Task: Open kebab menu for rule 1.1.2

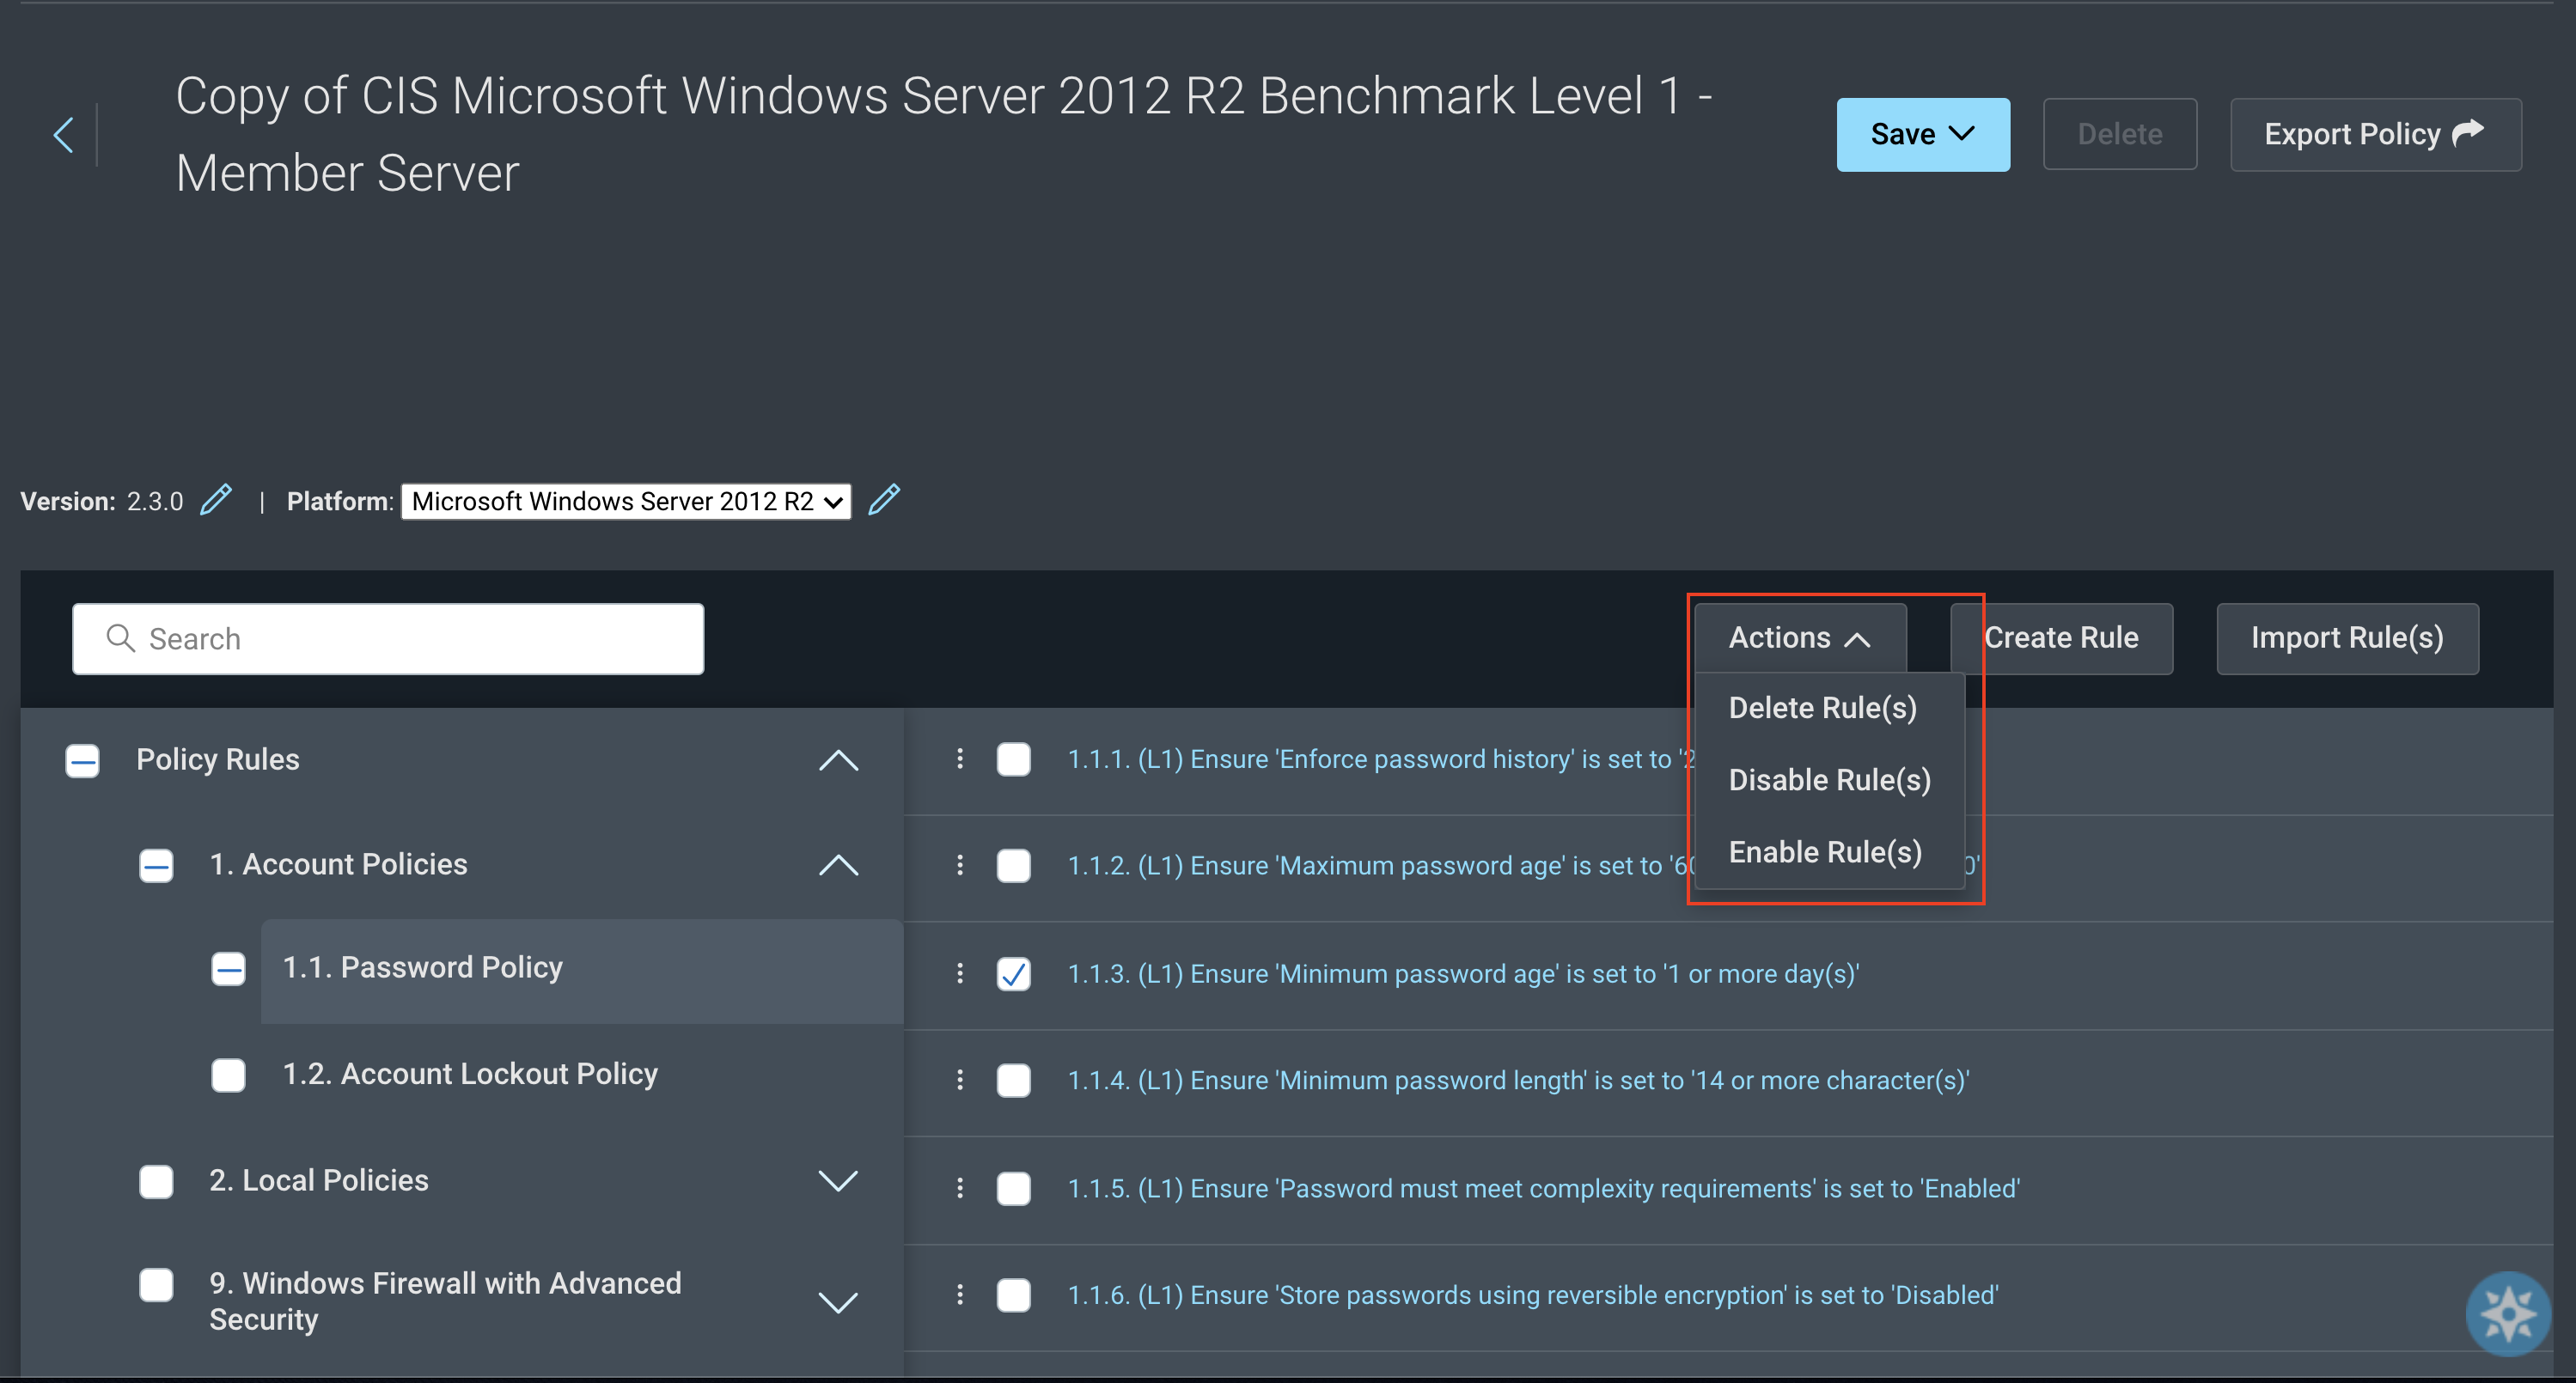Action: click(x=960, y=865)
